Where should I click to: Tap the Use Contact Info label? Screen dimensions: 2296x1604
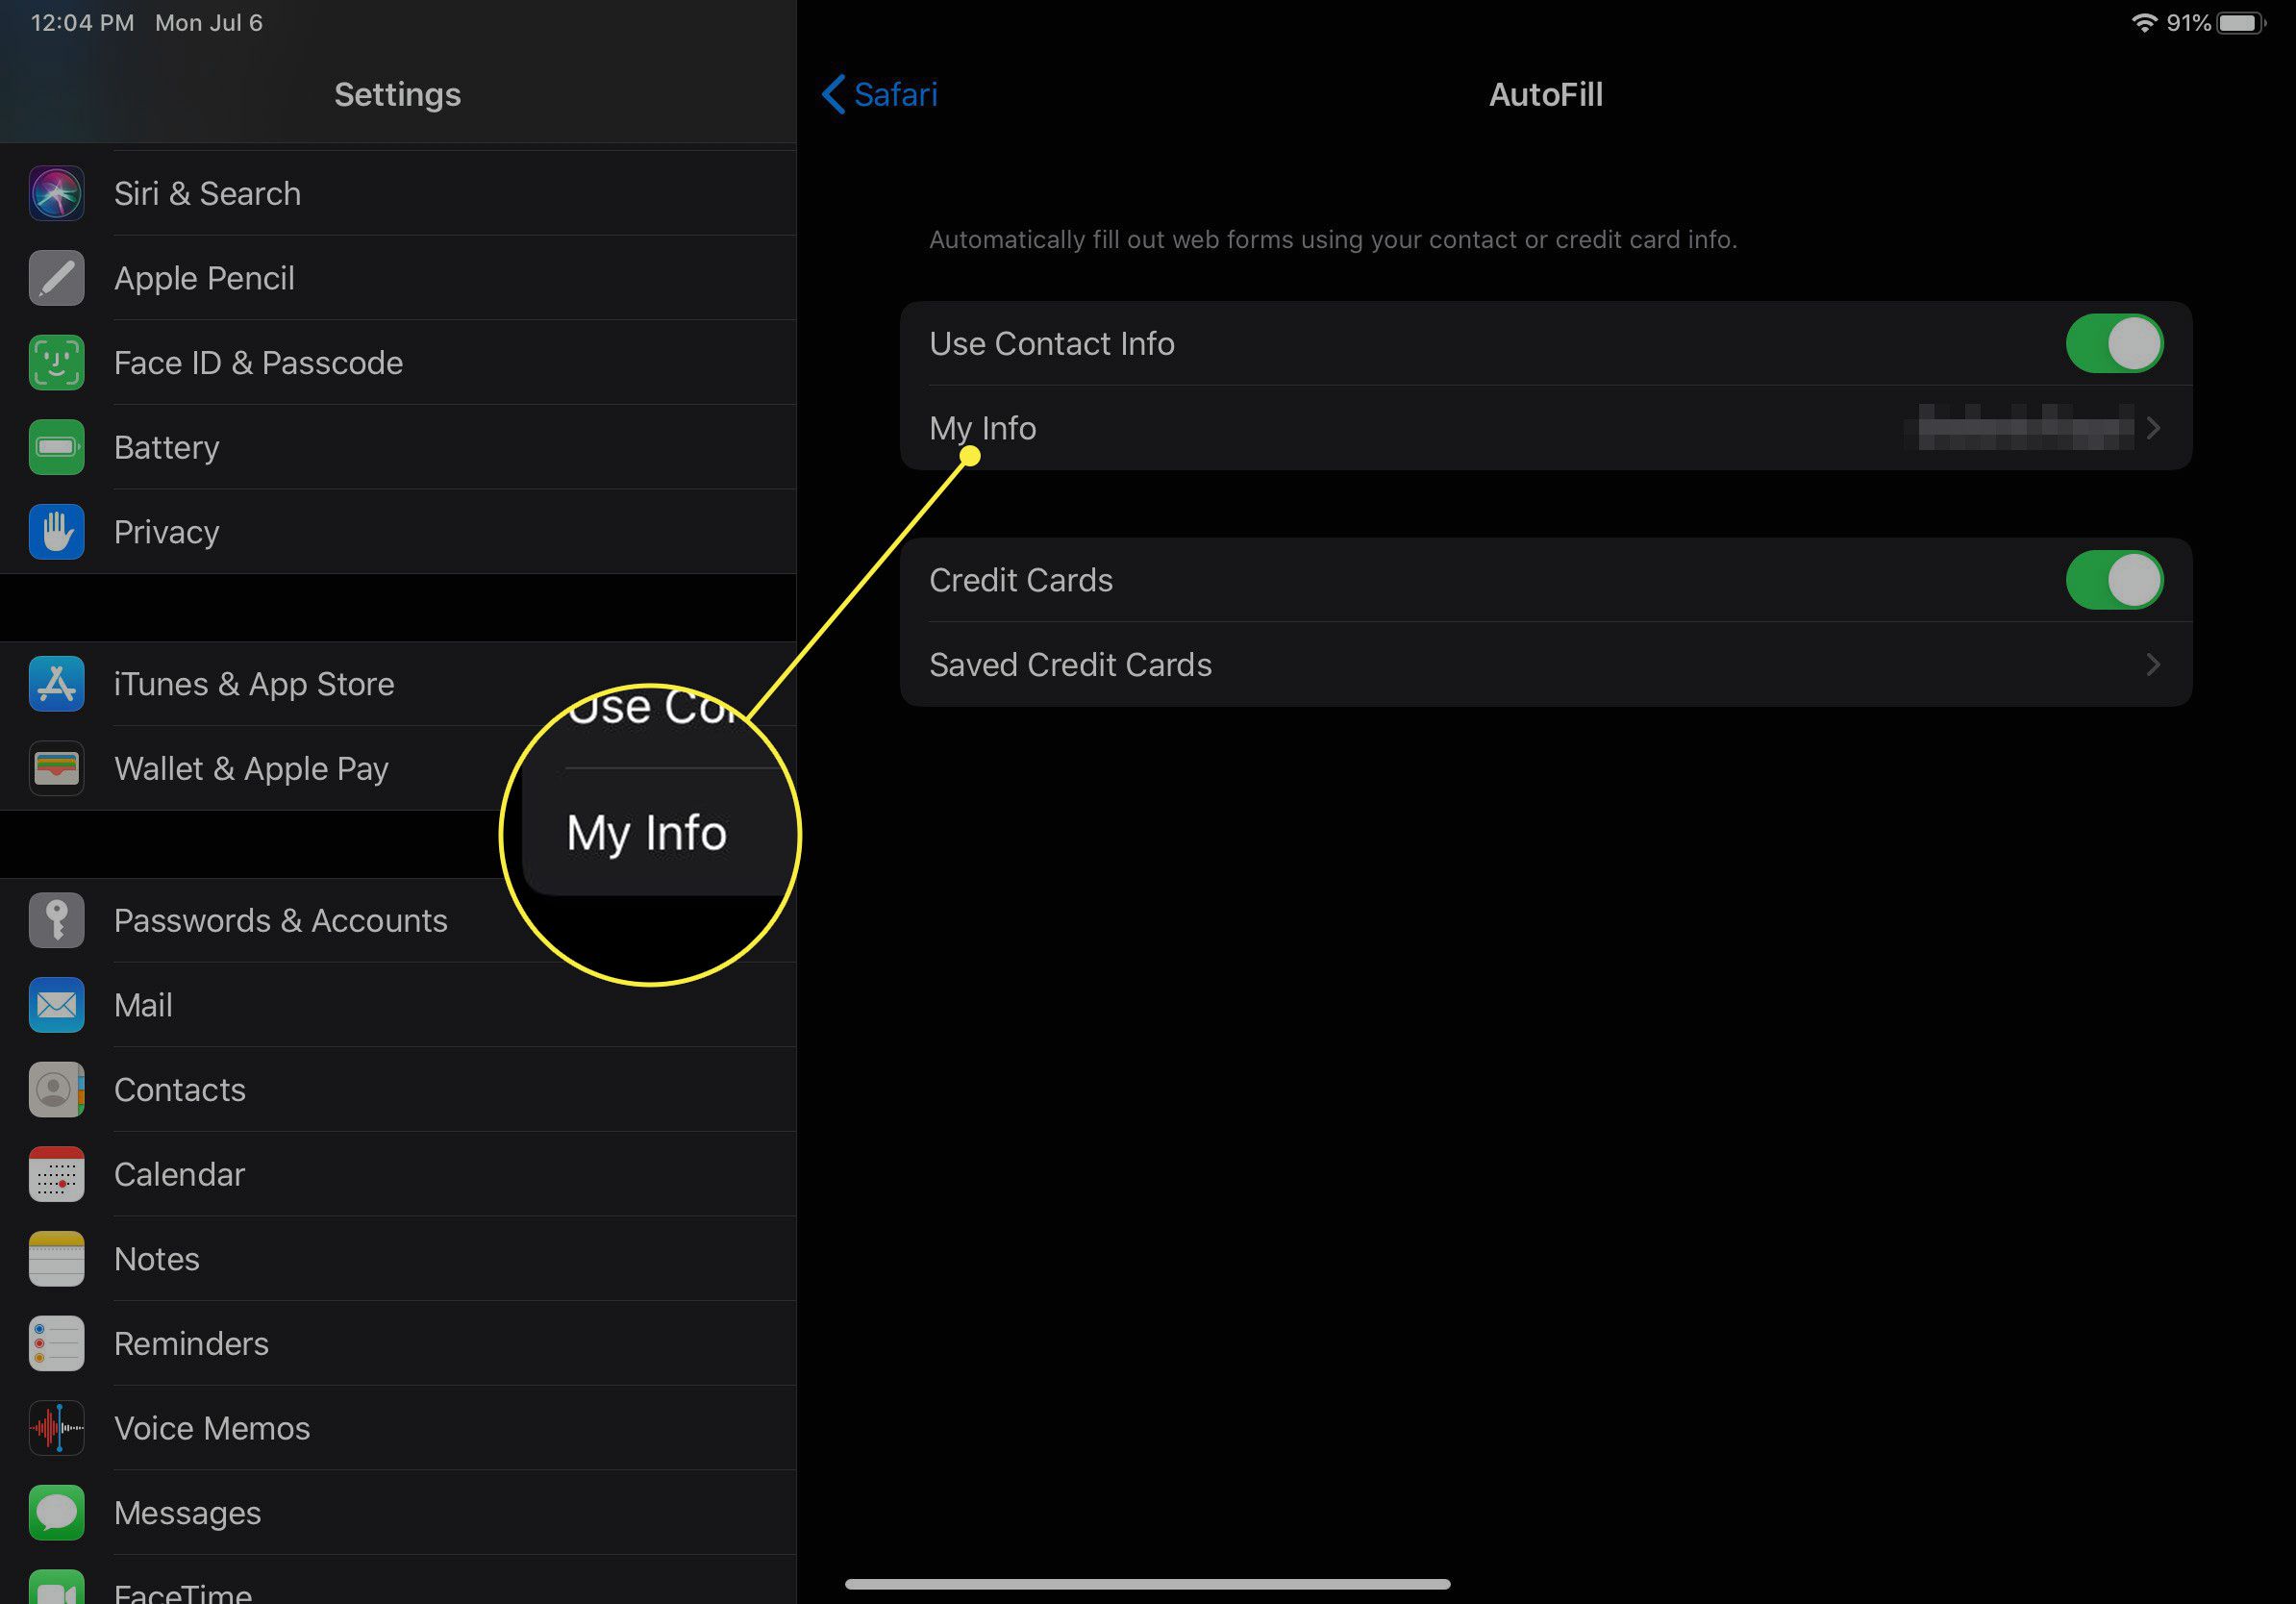(x=1052, y=343)
